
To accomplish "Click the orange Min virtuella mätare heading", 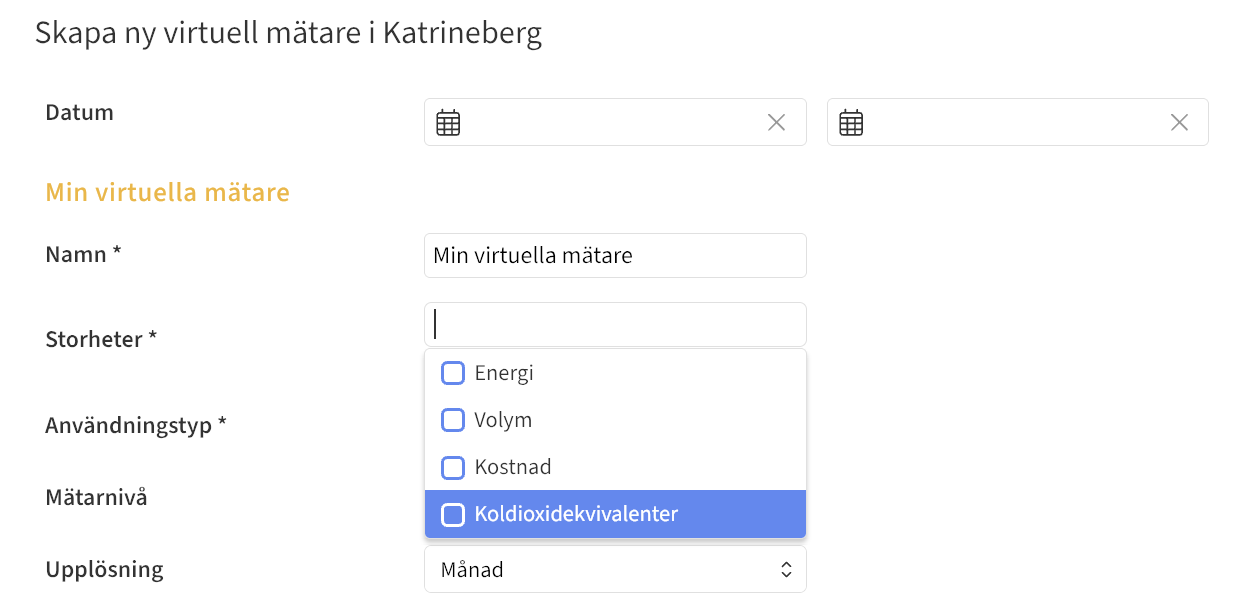I will point(167,192).
